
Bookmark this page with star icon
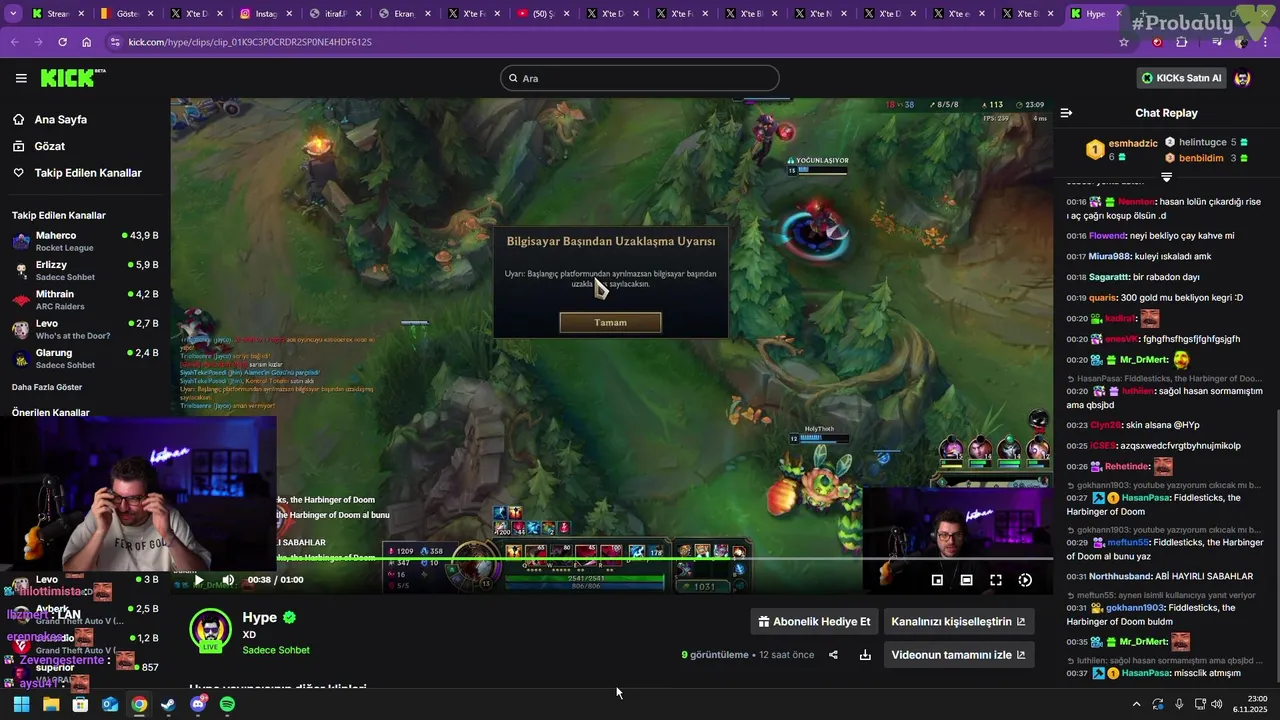(x=1124, y=42)
